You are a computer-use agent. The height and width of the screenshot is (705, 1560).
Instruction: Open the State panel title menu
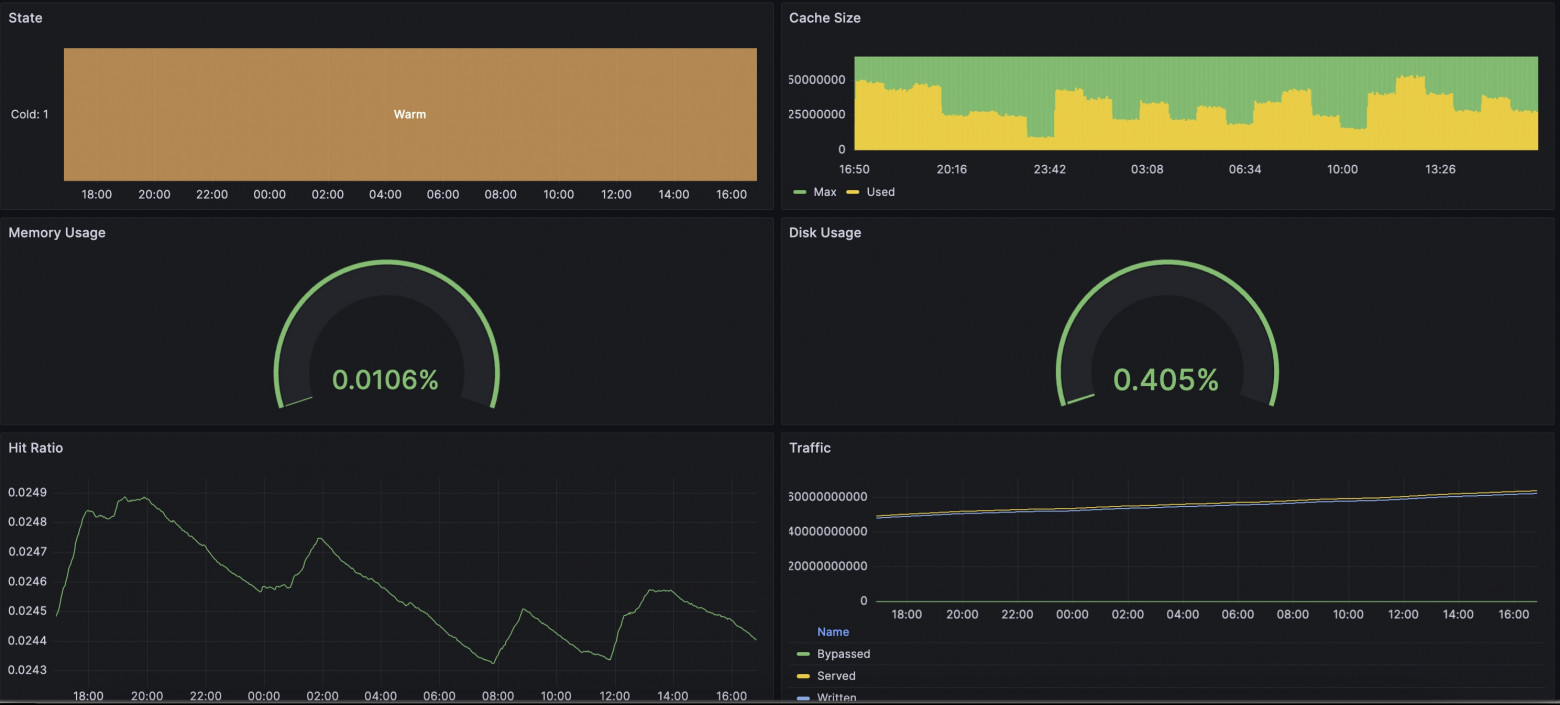pyautogui.click(x=25, y=18)
